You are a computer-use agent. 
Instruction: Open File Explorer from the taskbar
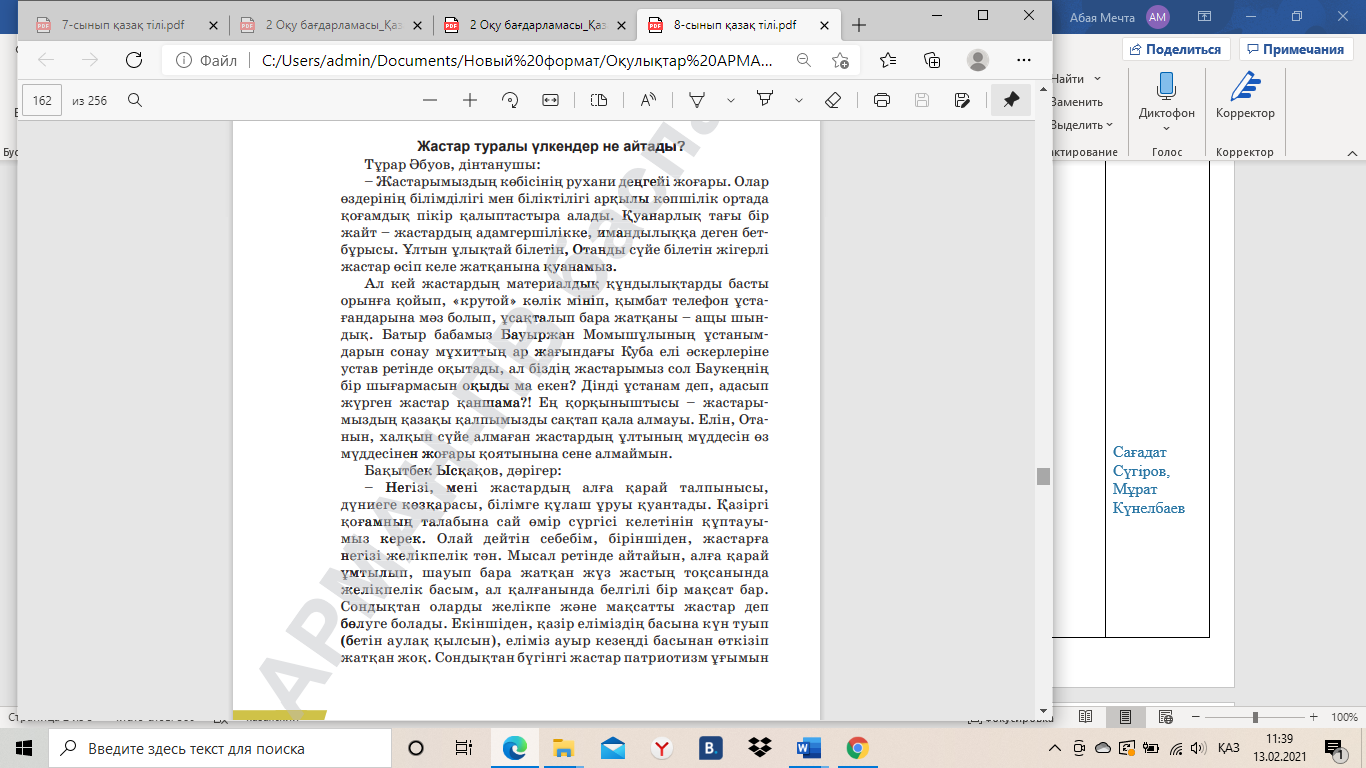(564, 748)
